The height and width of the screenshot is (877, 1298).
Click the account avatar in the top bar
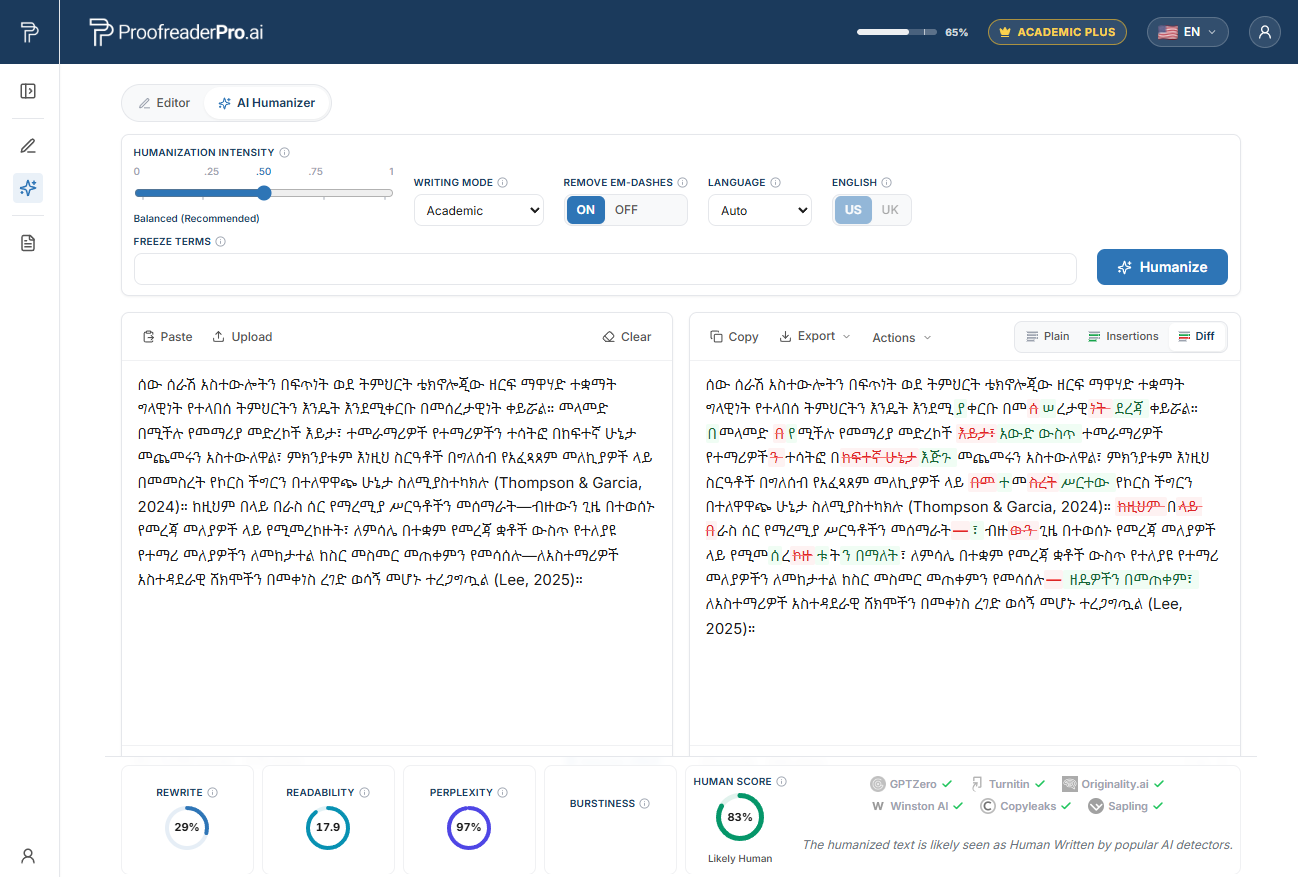(1265, 32)
